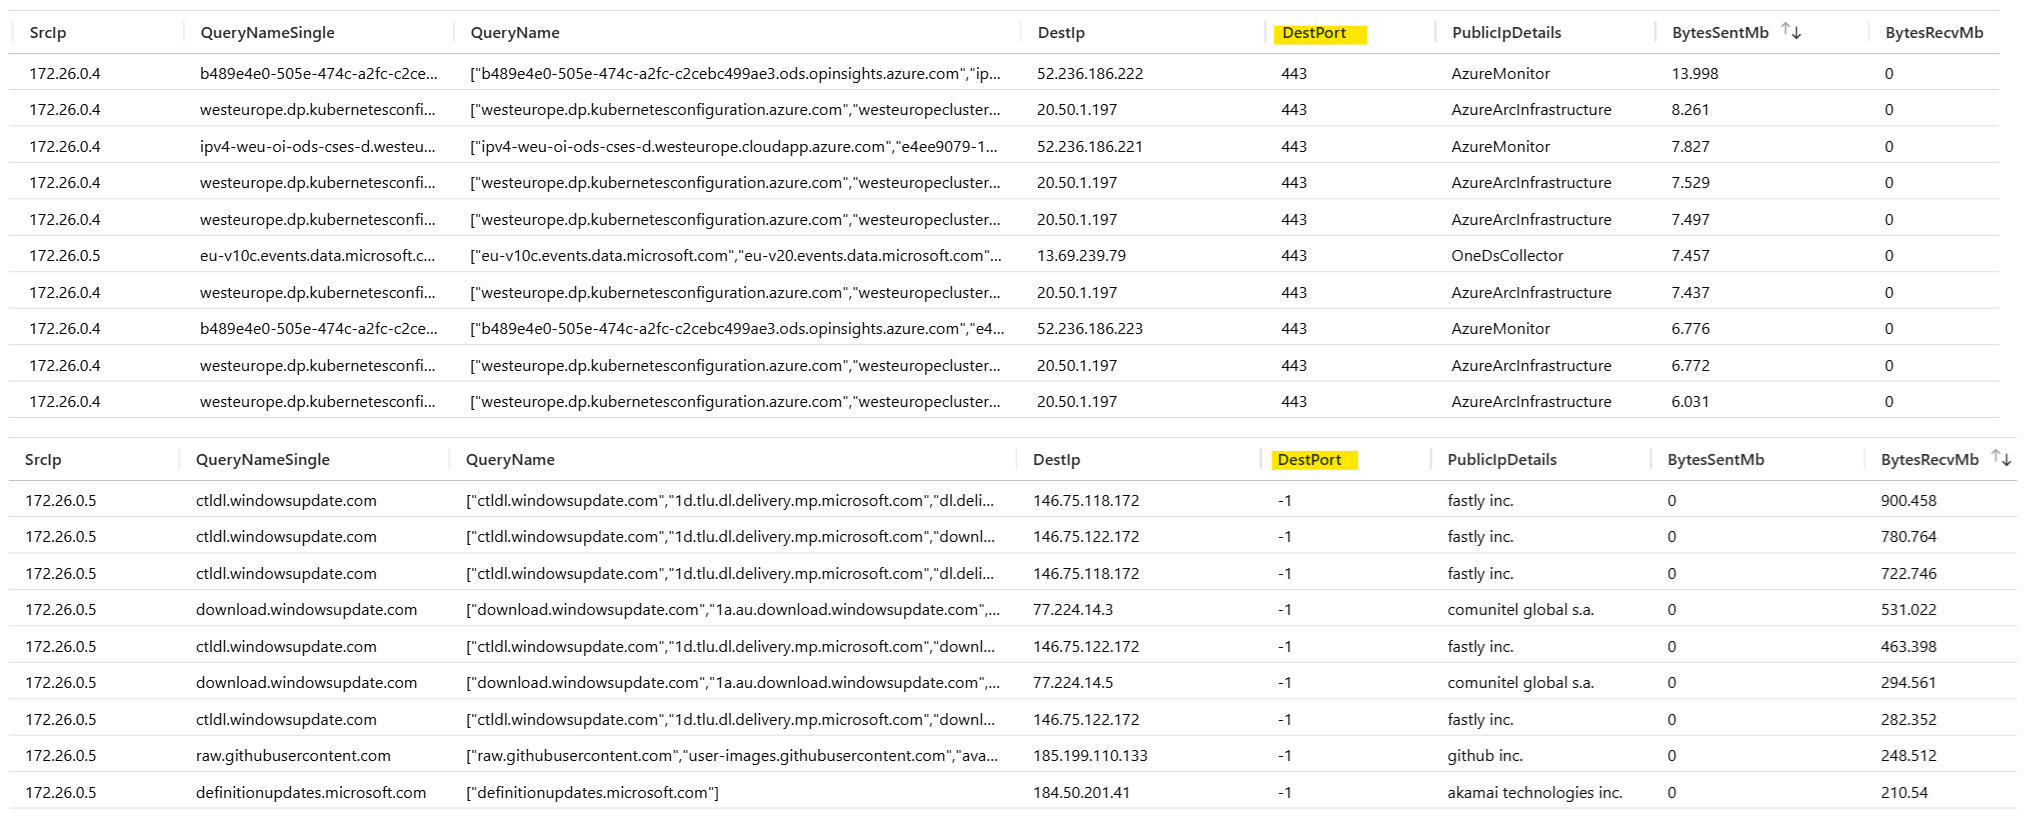Click highlighted DestPort header in the upper table

click(1314, 33)
